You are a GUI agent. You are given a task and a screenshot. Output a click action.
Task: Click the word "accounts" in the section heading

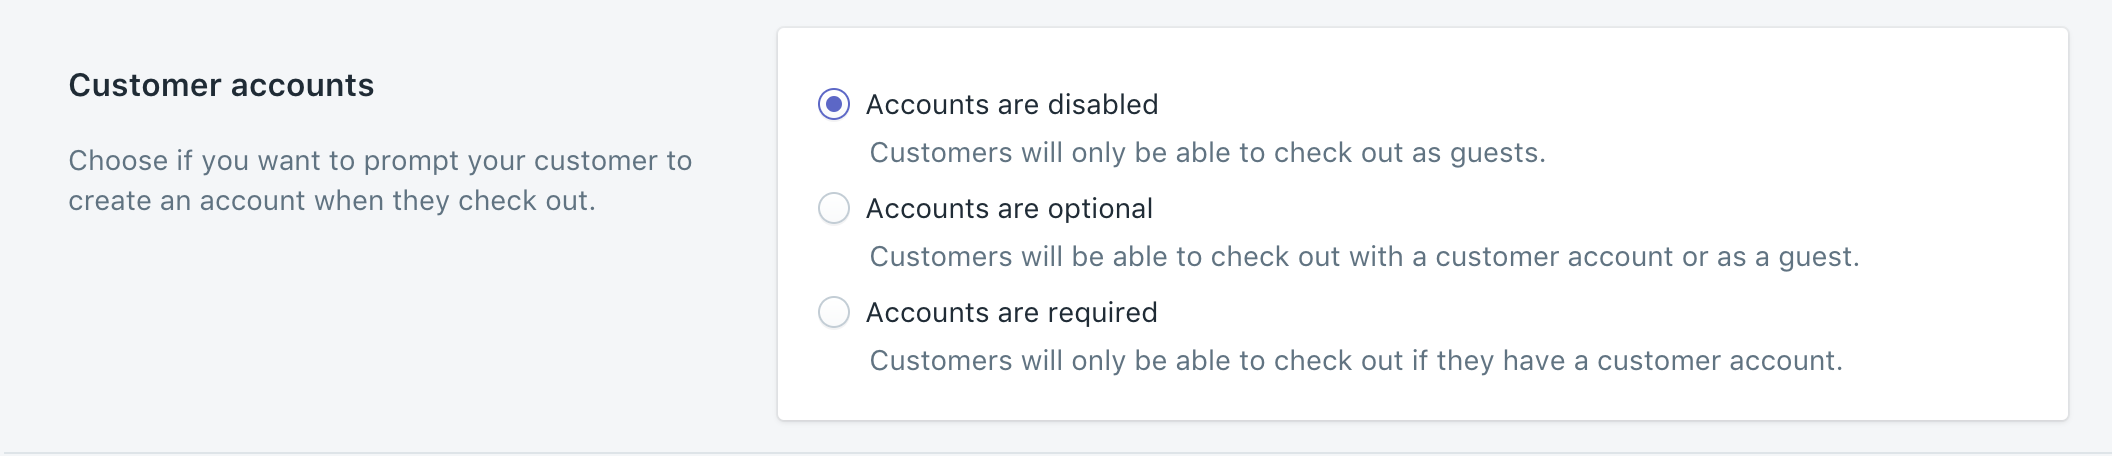302,85
